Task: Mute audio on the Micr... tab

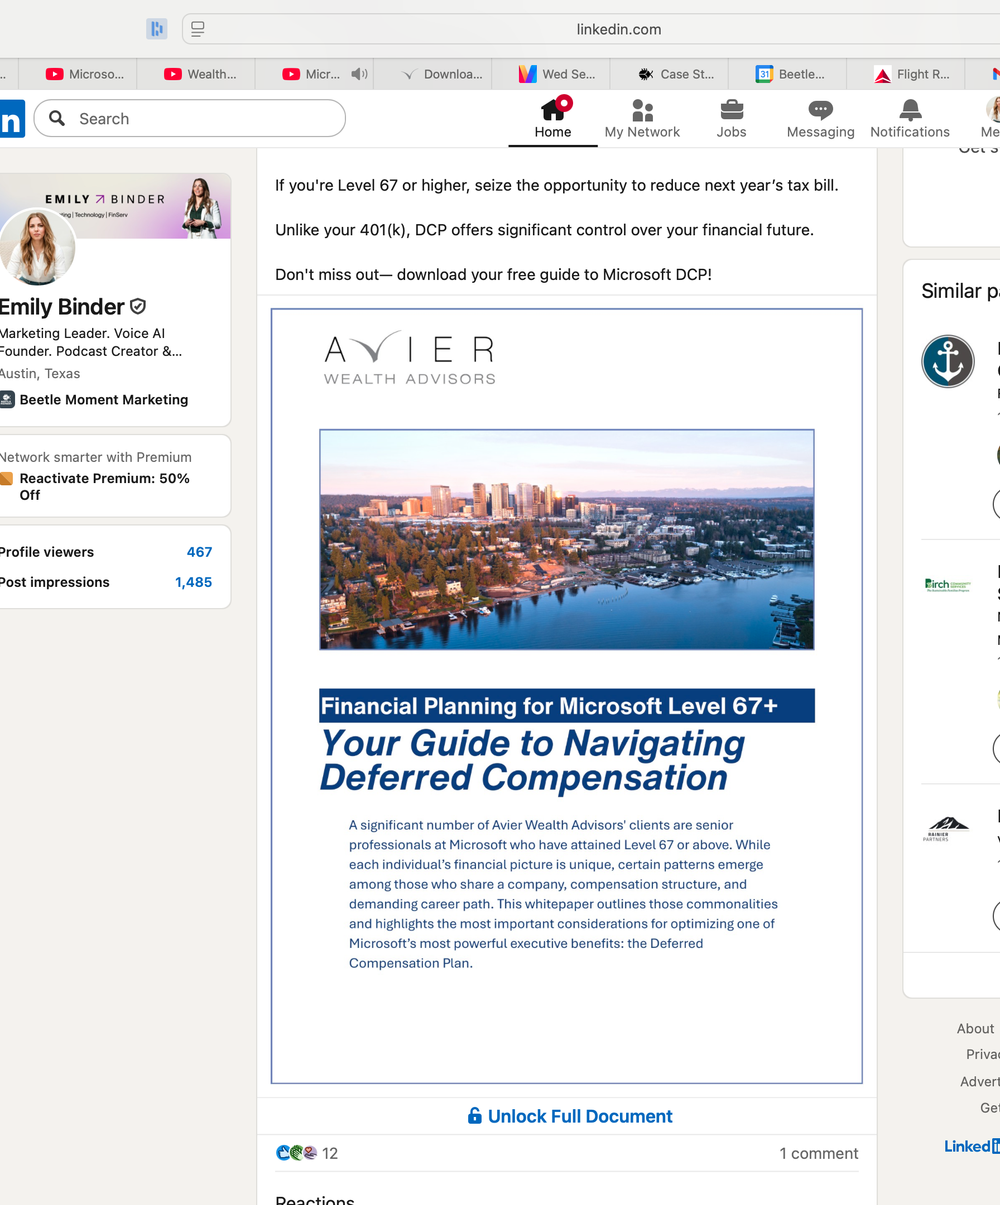Action: pos(359,74)
